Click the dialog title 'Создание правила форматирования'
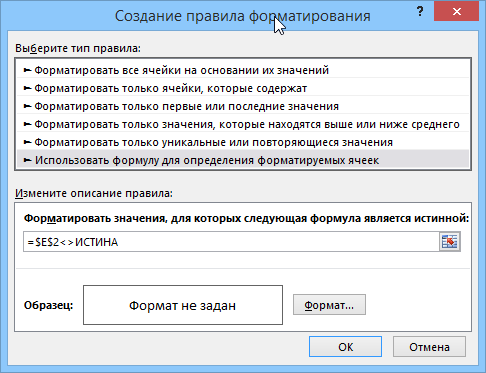The image size is (486, 373). 243,16
